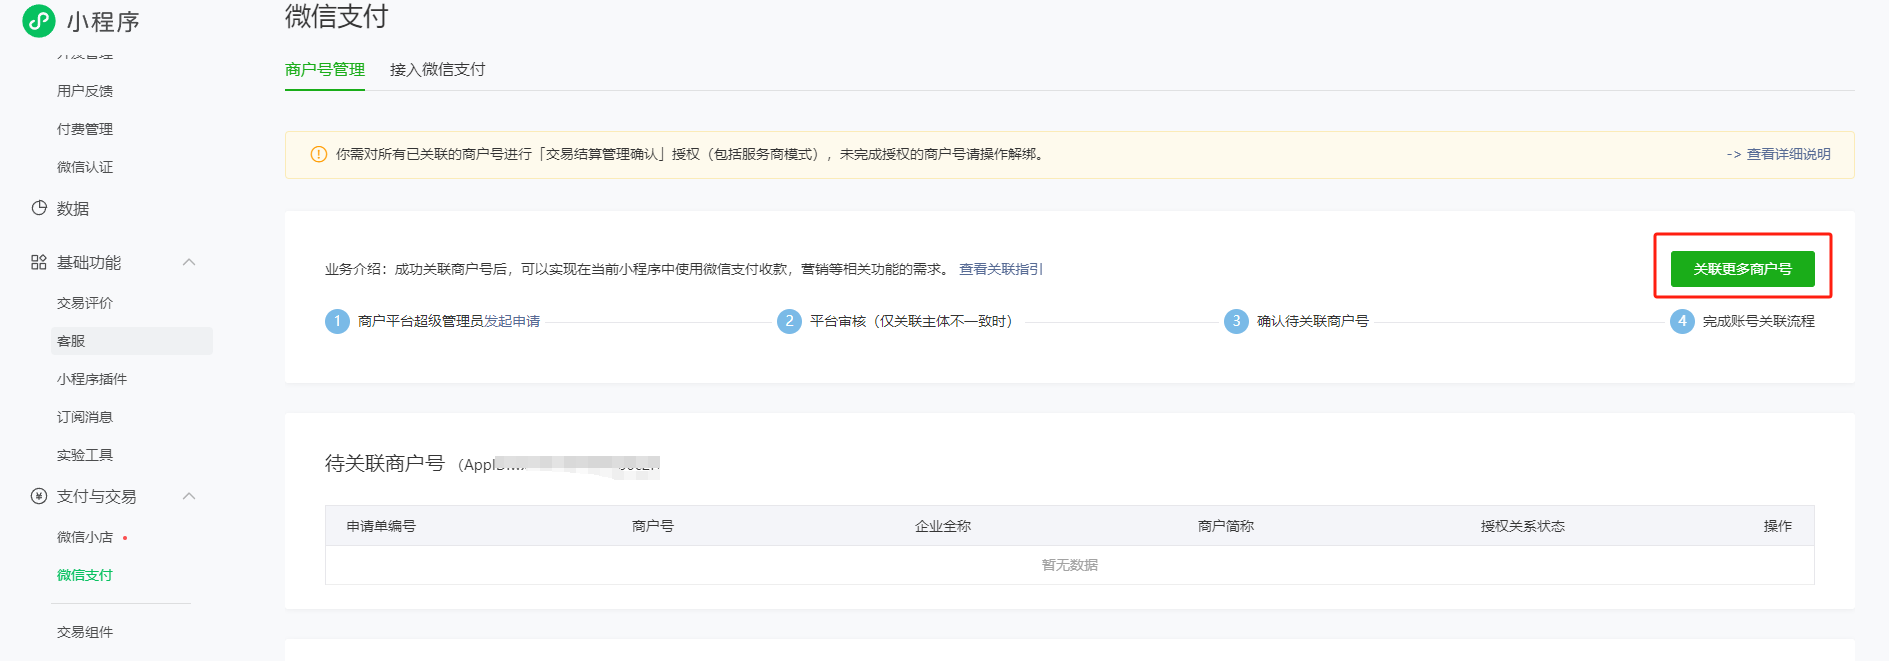Switch to the 接入微信支付 tab

click(437, 70)
